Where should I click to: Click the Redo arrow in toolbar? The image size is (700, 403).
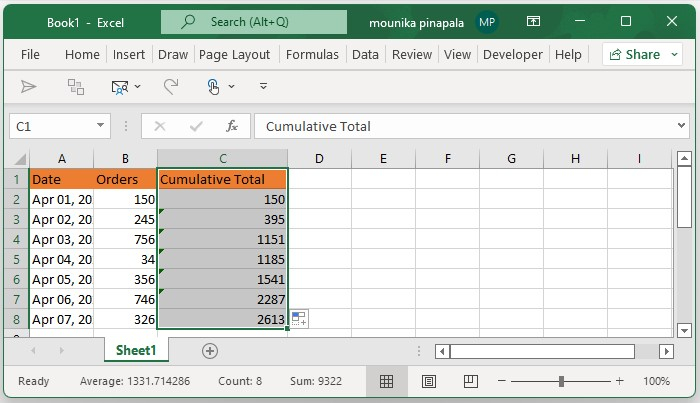pos(171,87)
